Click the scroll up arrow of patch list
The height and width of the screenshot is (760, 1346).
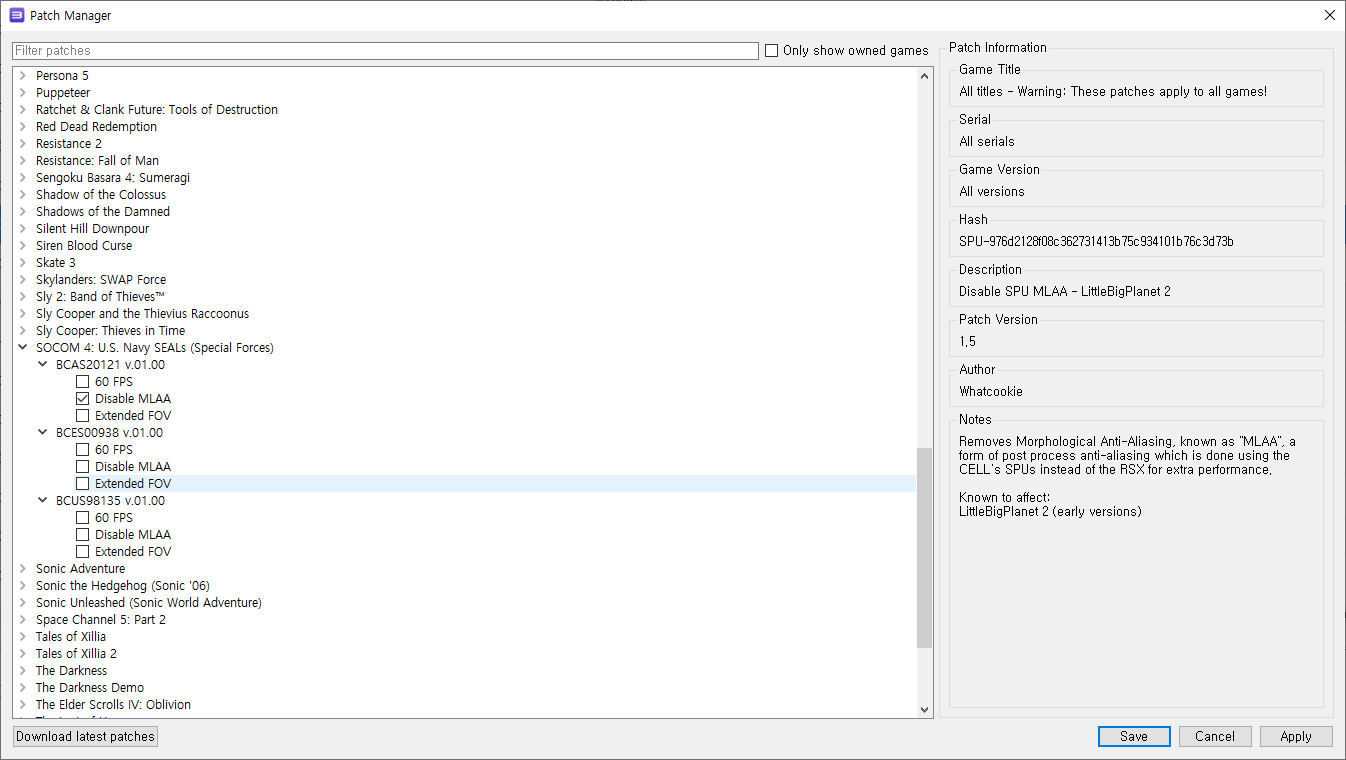coord(924,76)
